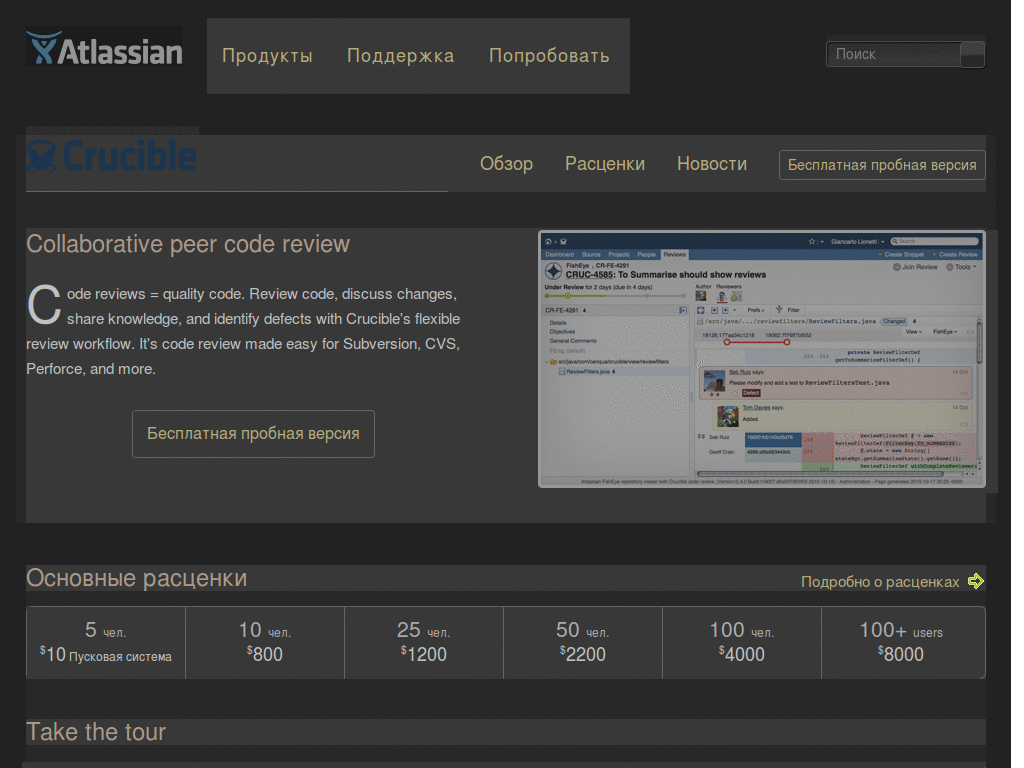This screenshot has height=768, width=1024.
Task: Select the 10 чел. $800 pricing tier
Action: (265, 643)
